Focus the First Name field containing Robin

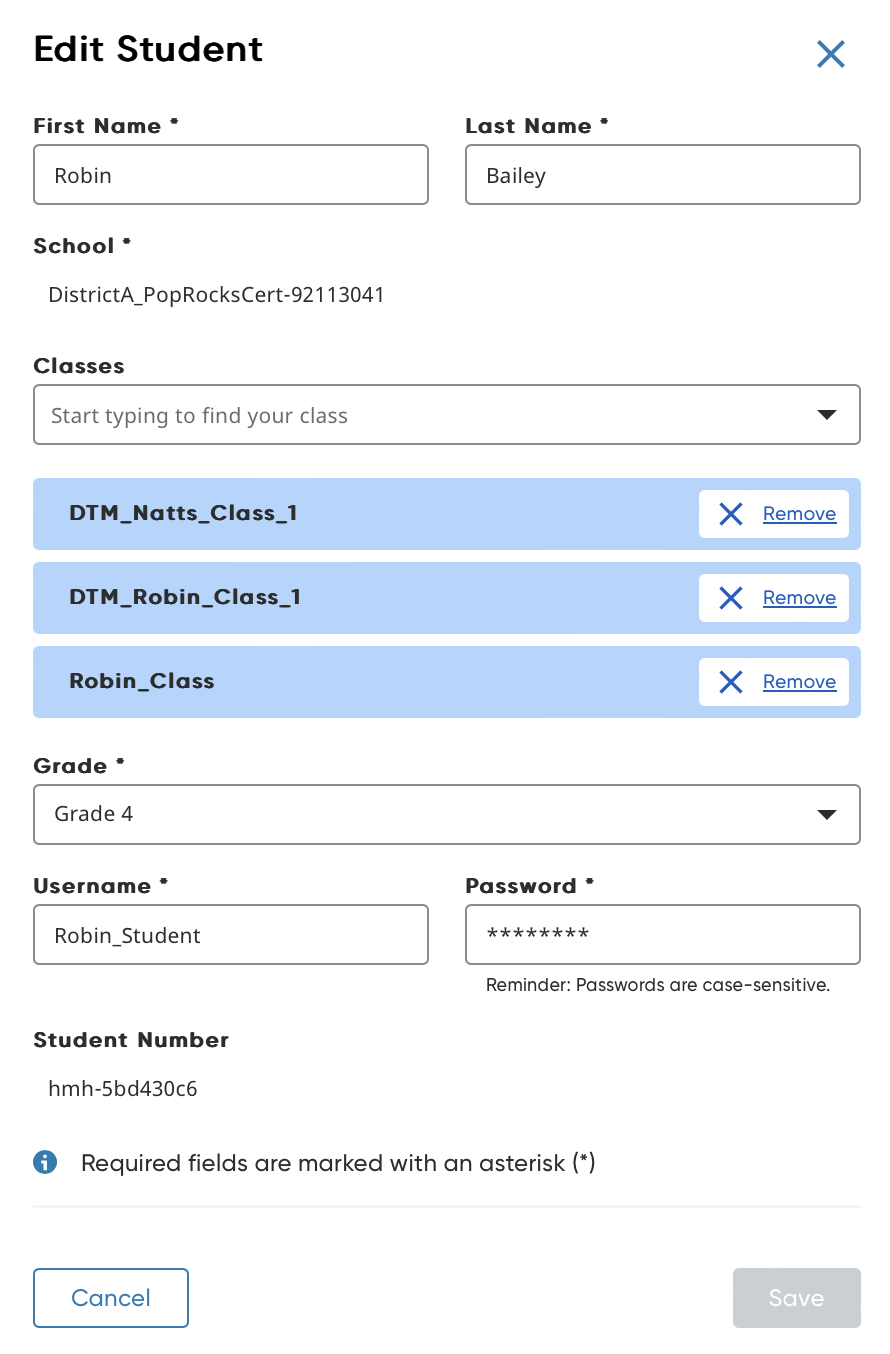(231, 175)
